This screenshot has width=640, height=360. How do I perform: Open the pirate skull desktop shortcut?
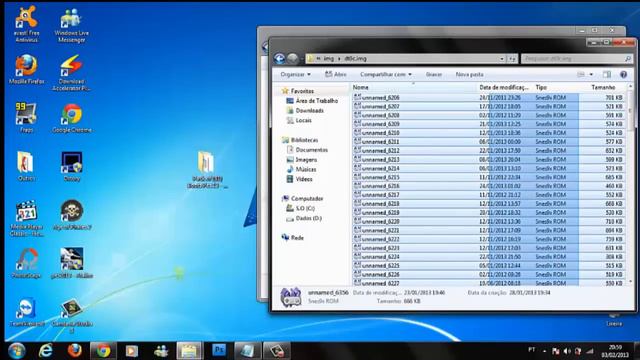pyautogui.click(x=72, y=215)
